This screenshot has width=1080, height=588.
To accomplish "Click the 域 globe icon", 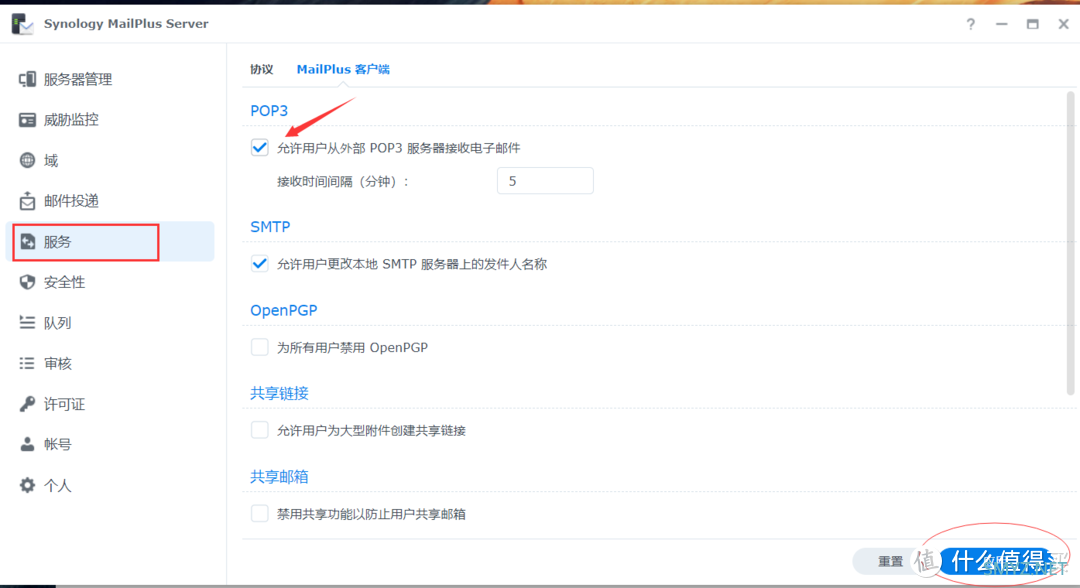I will pyautogui.click(x=28, y=160).
